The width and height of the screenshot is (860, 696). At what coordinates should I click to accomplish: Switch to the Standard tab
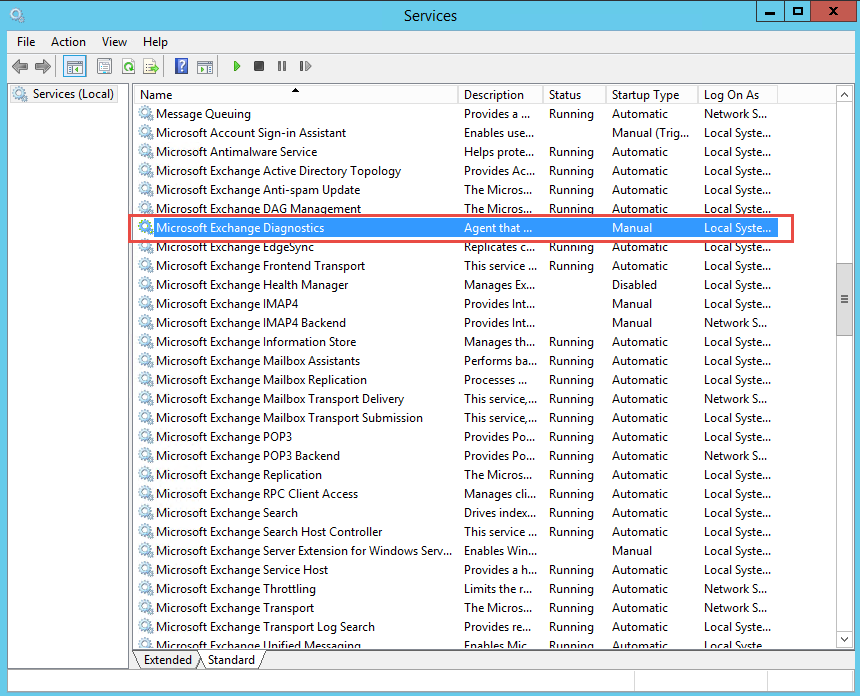(231, 660)
